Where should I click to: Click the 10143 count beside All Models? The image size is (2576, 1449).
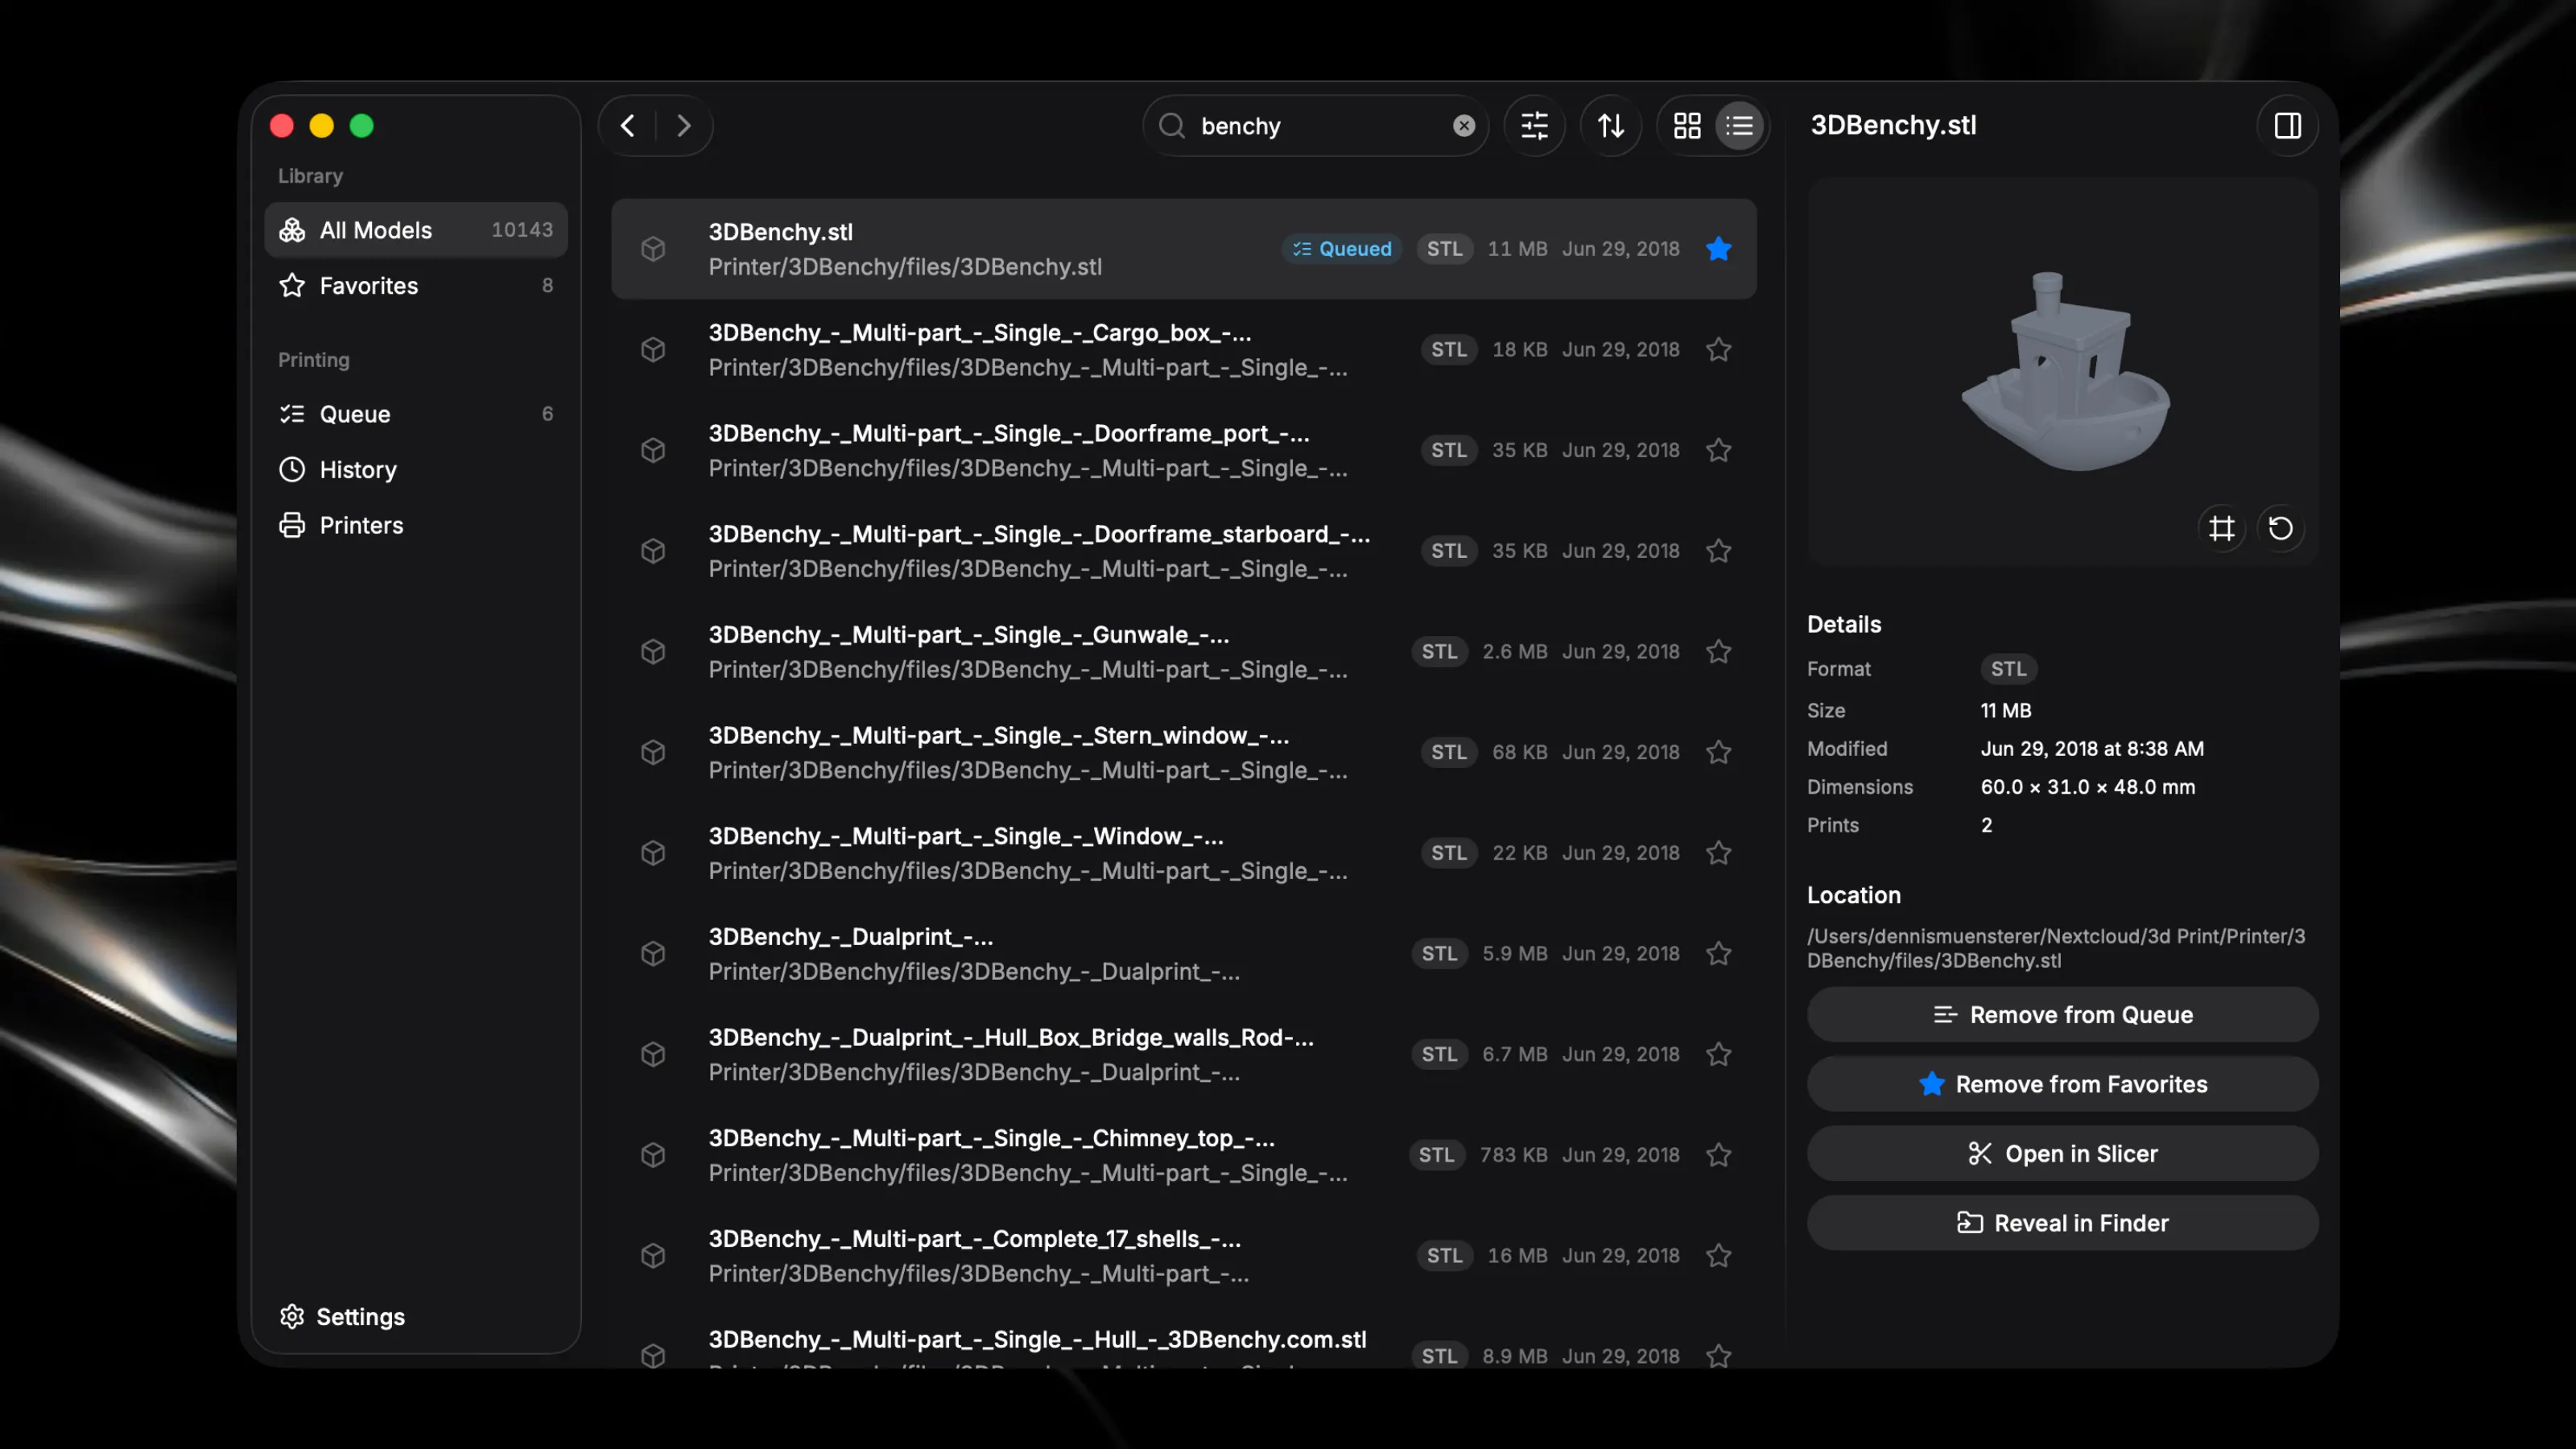click(522, 230)
